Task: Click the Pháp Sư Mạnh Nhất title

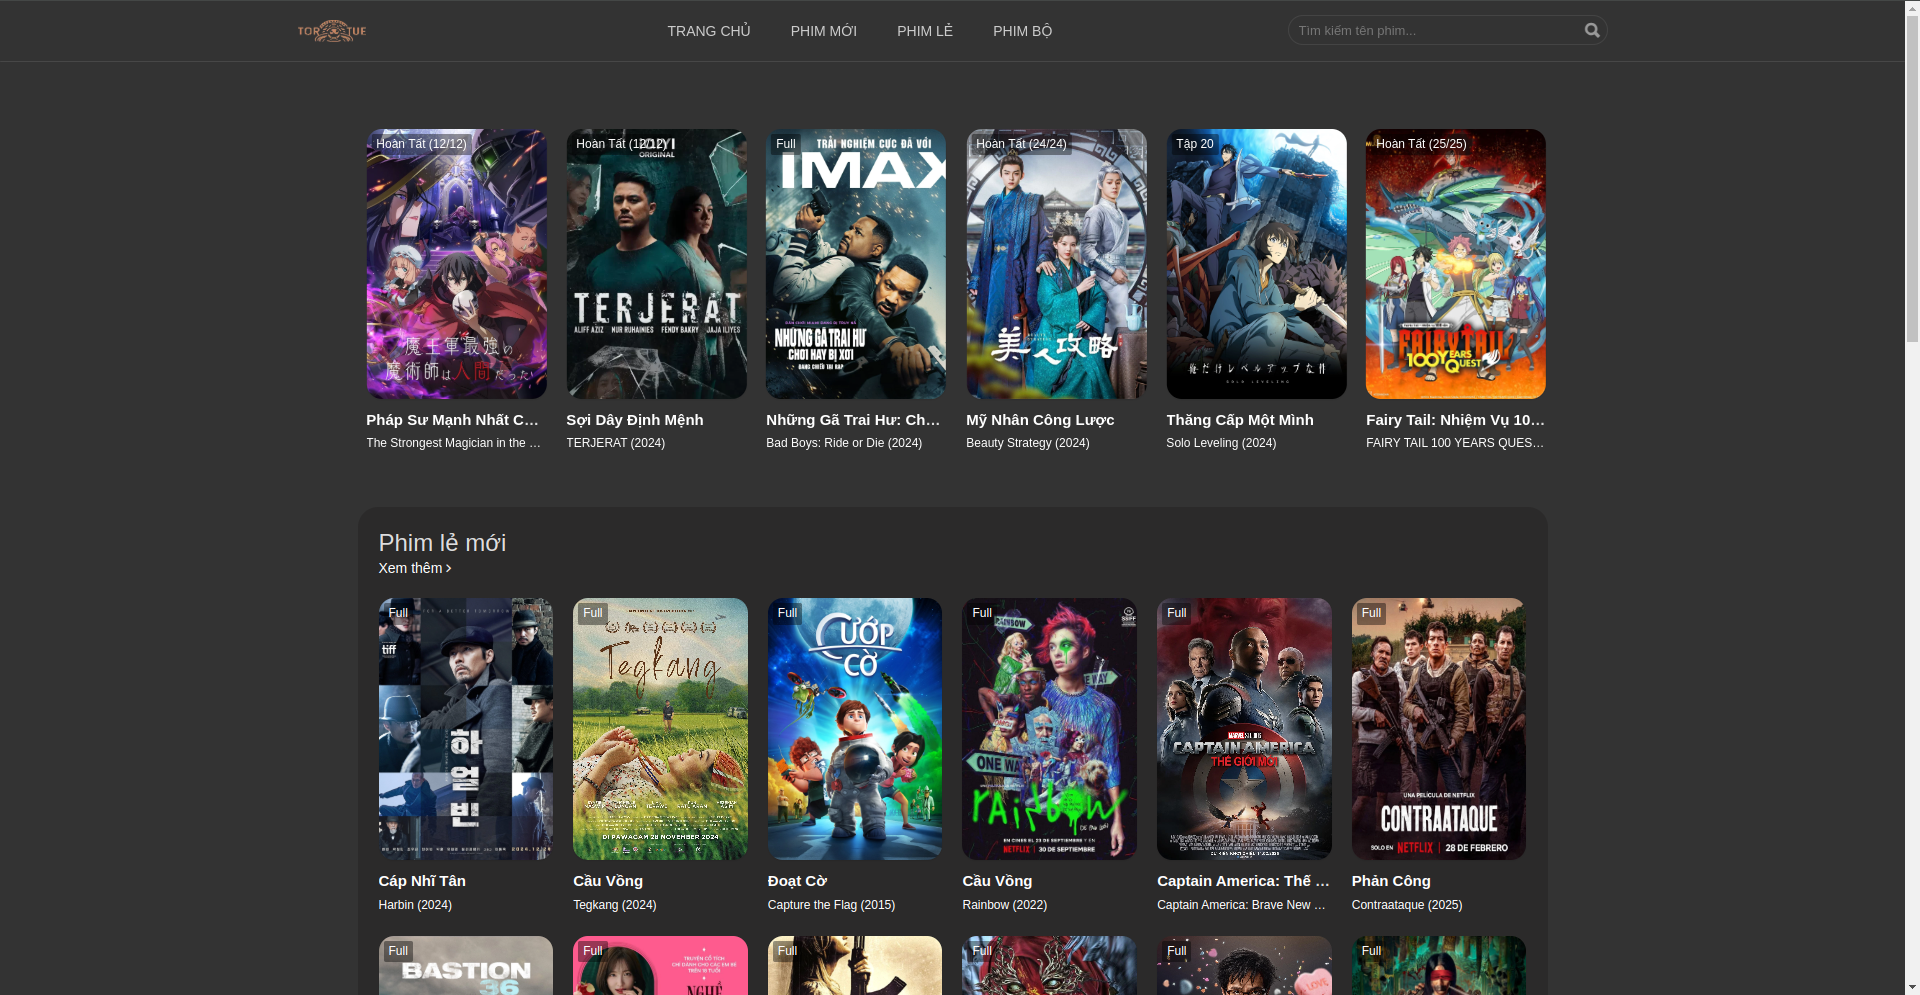Action: tap(454, 420)
